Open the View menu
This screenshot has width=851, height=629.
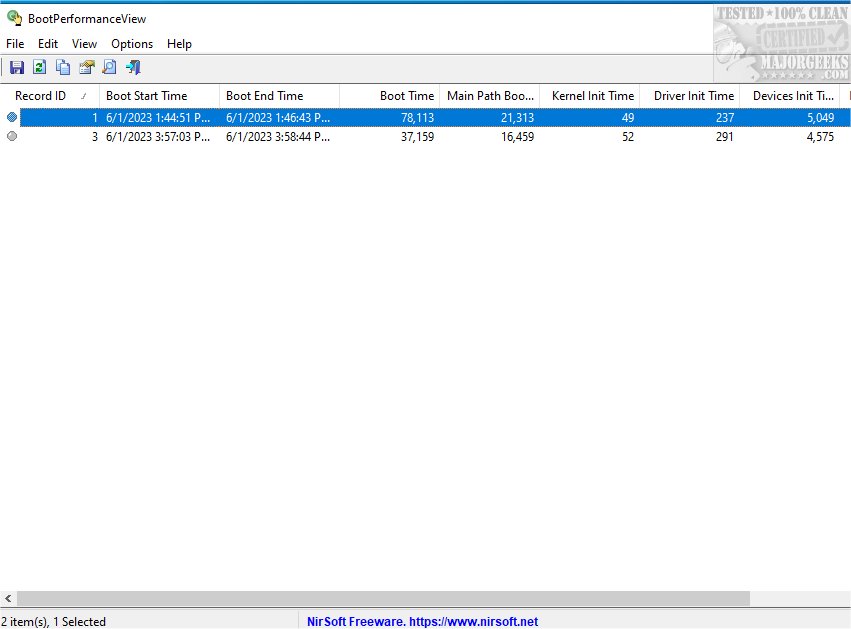84,44
